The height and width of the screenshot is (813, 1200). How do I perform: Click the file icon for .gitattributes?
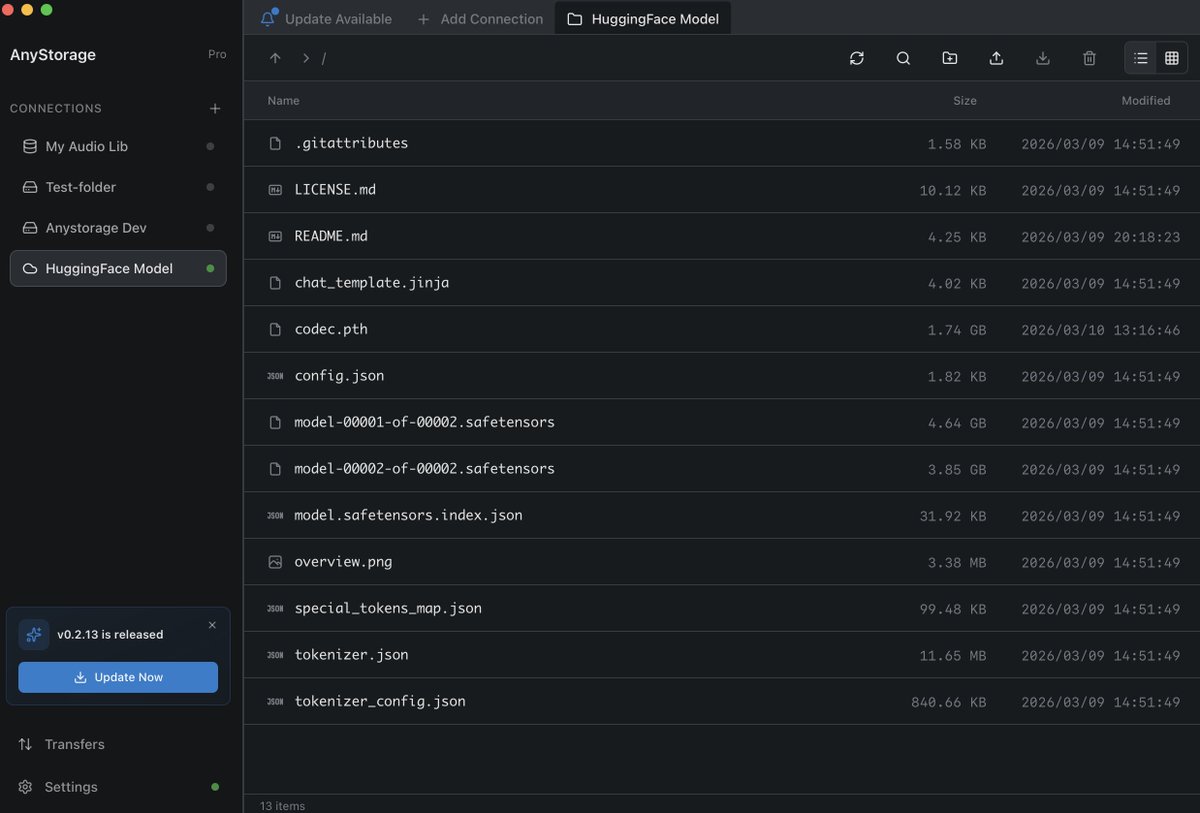click(275, 143)
